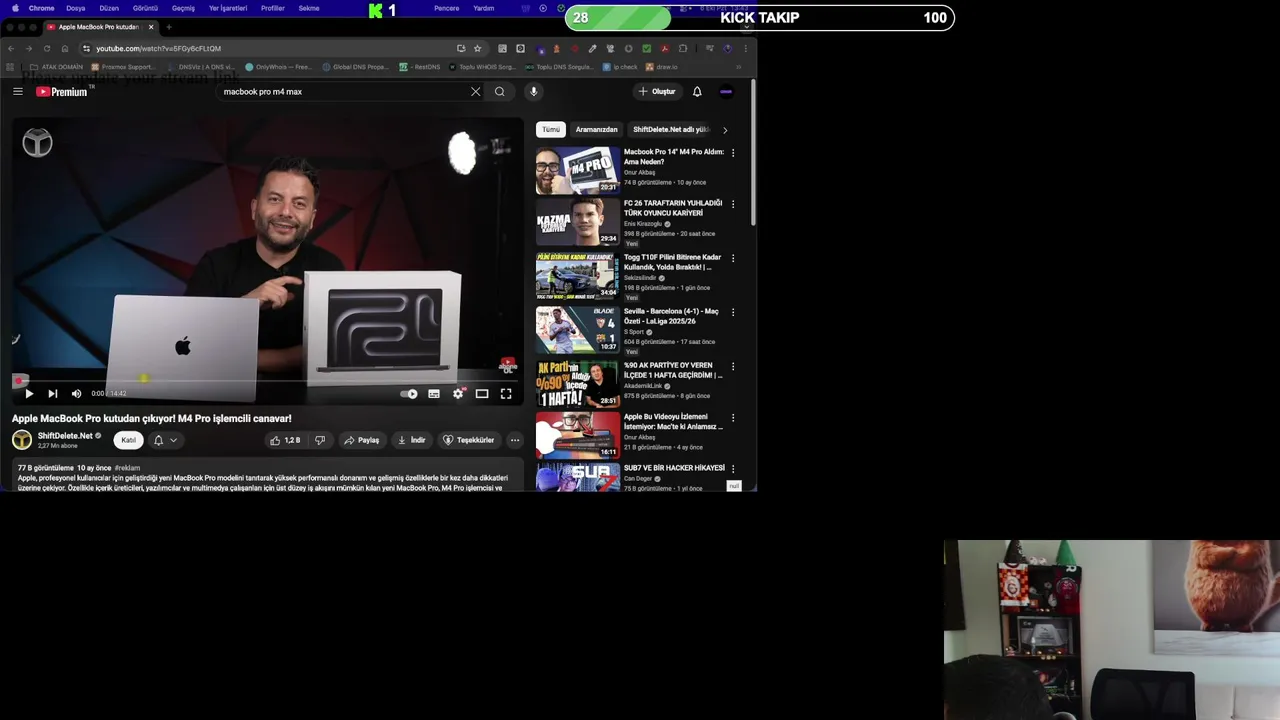Skip to the next video
The width and height of the screenshot is (1280, 720).
53,393
